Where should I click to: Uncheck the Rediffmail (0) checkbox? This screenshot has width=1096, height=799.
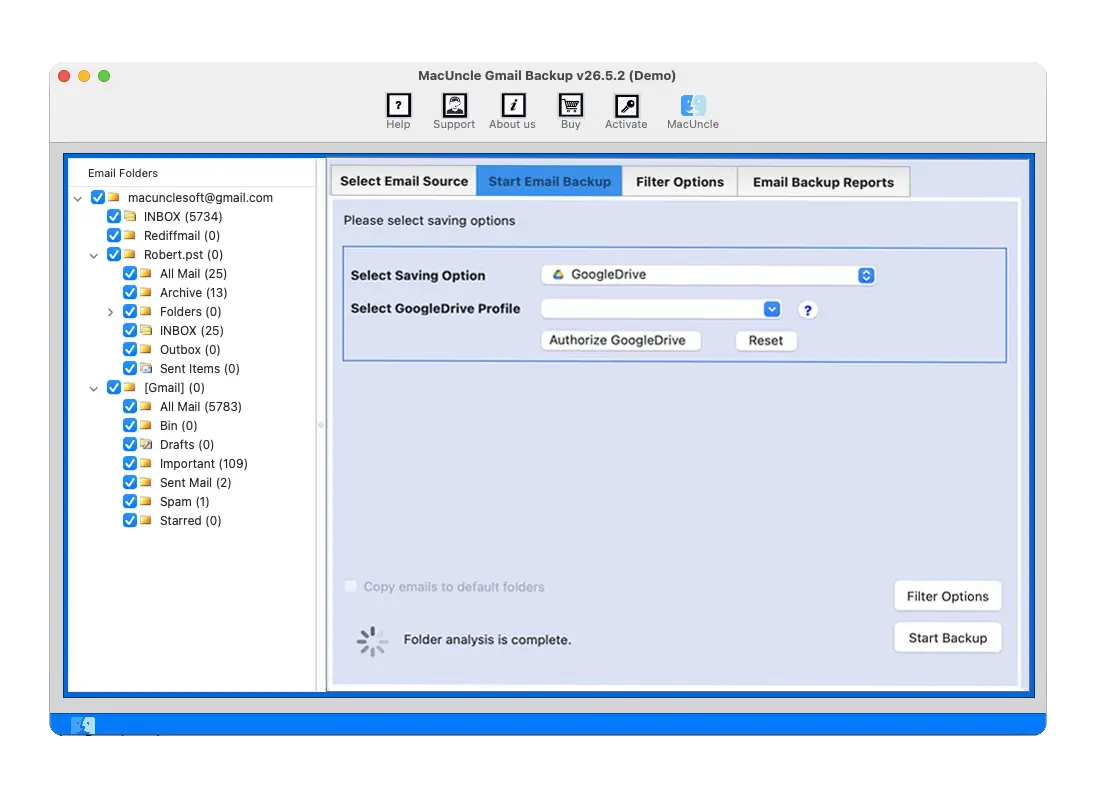click(114, 236)
